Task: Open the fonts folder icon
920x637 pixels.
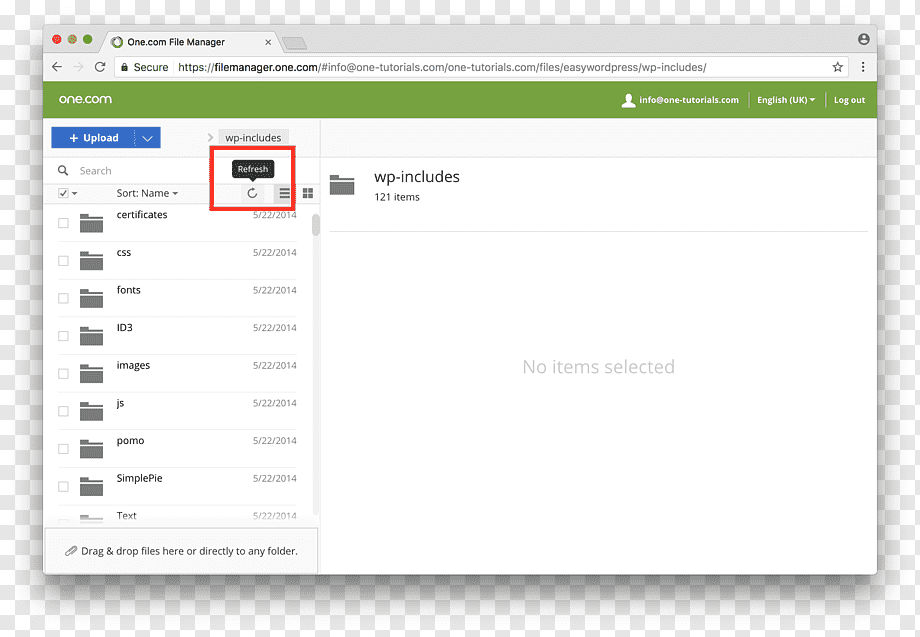Action: point(92,298)
